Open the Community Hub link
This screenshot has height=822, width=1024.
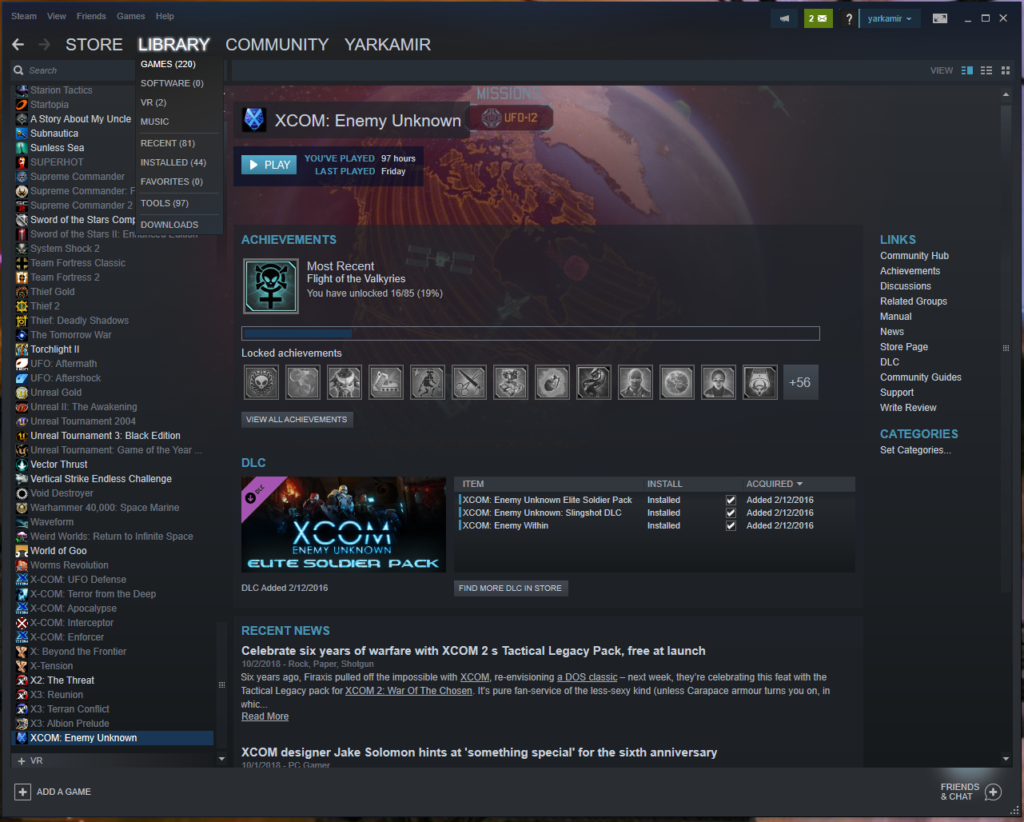914,256
